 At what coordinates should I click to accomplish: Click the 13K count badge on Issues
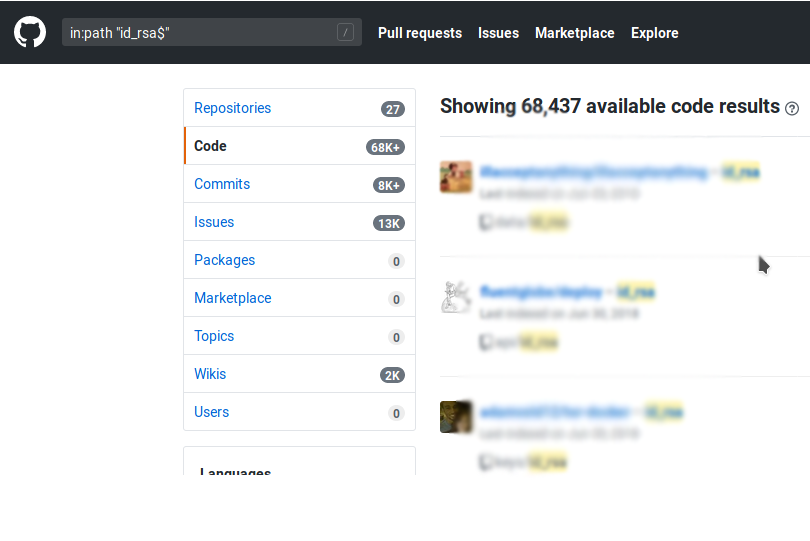click(388, 223)
